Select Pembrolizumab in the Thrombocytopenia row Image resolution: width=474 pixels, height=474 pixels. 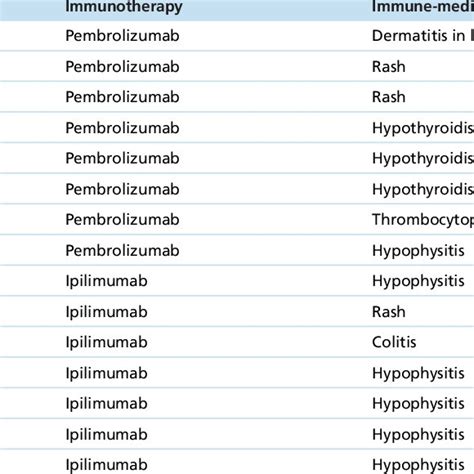(122, 219)
